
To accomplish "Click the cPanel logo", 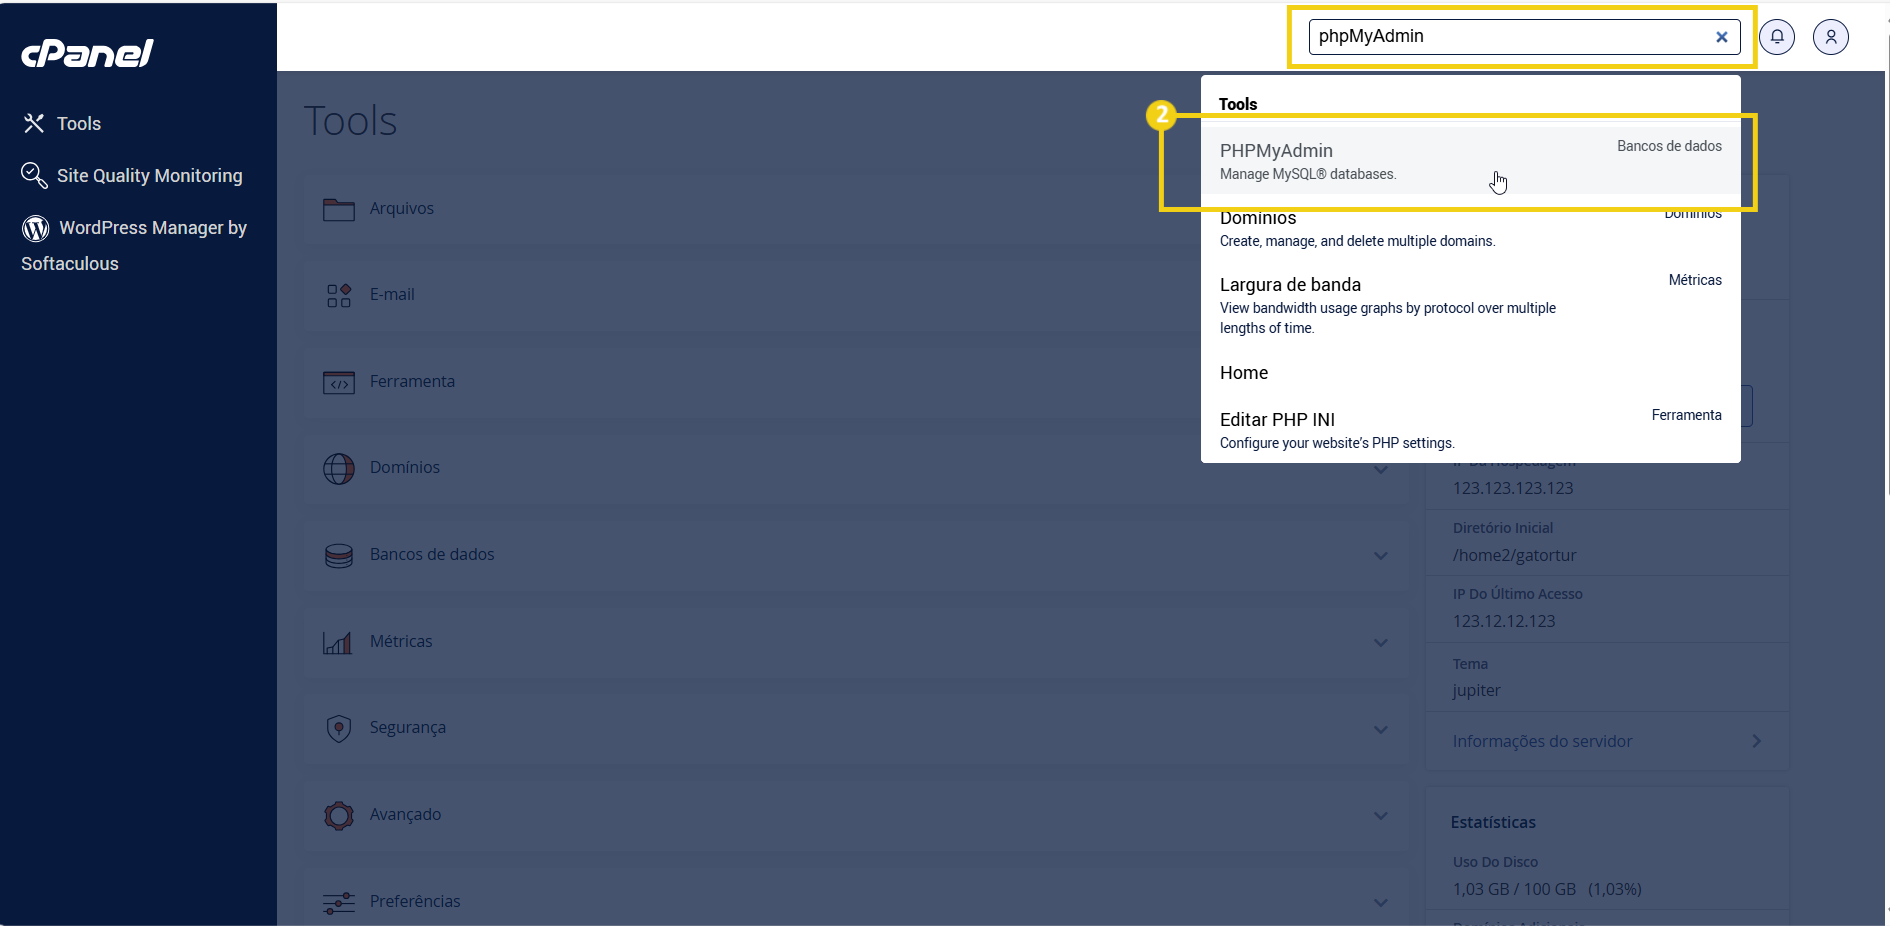I will [87, 53].
